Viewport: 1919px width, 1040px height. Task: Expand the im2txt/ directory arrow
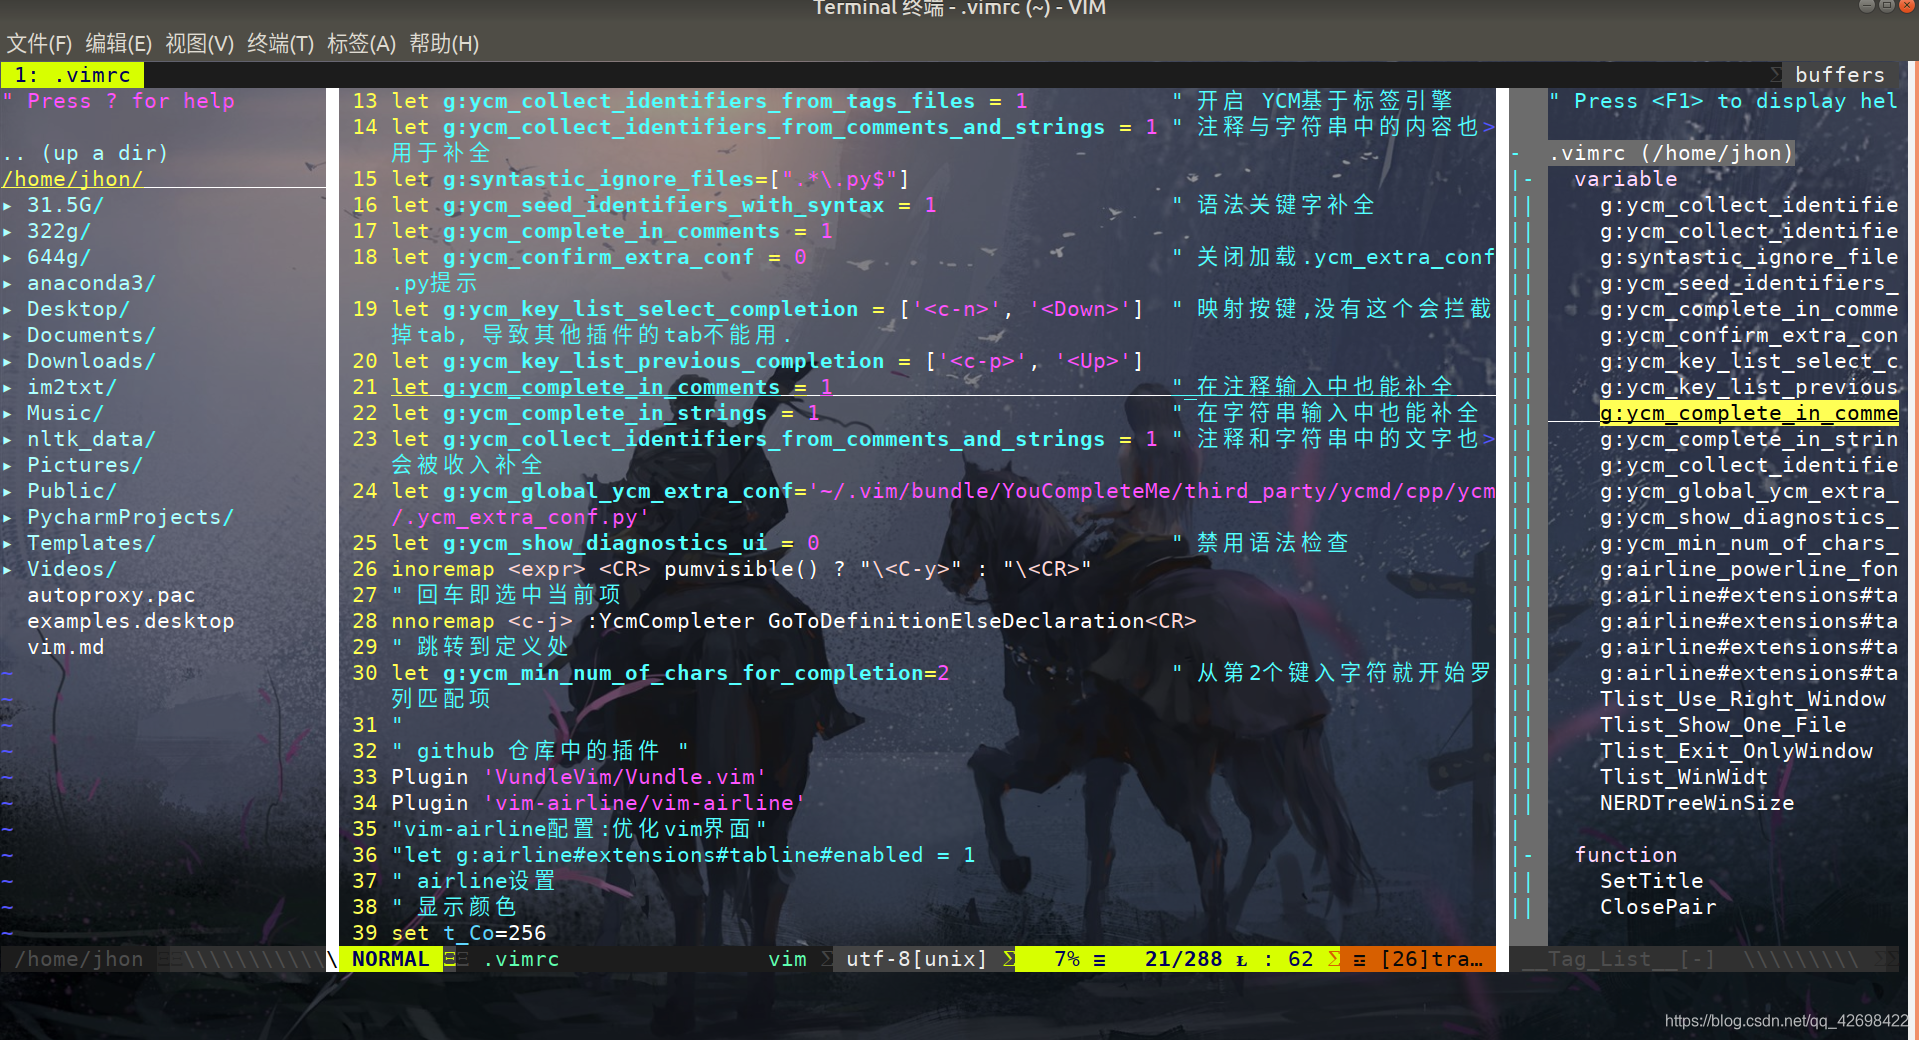(x=8, y=387)
